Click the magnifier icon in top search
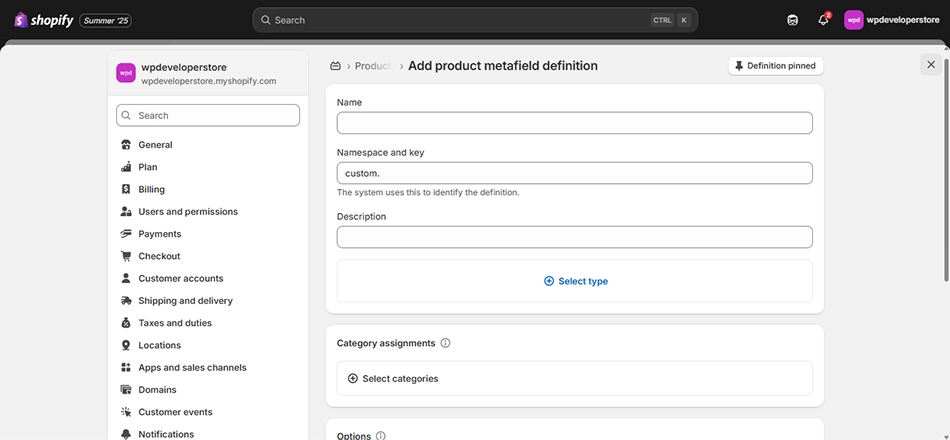950x440 pixels. click(265, 20)
